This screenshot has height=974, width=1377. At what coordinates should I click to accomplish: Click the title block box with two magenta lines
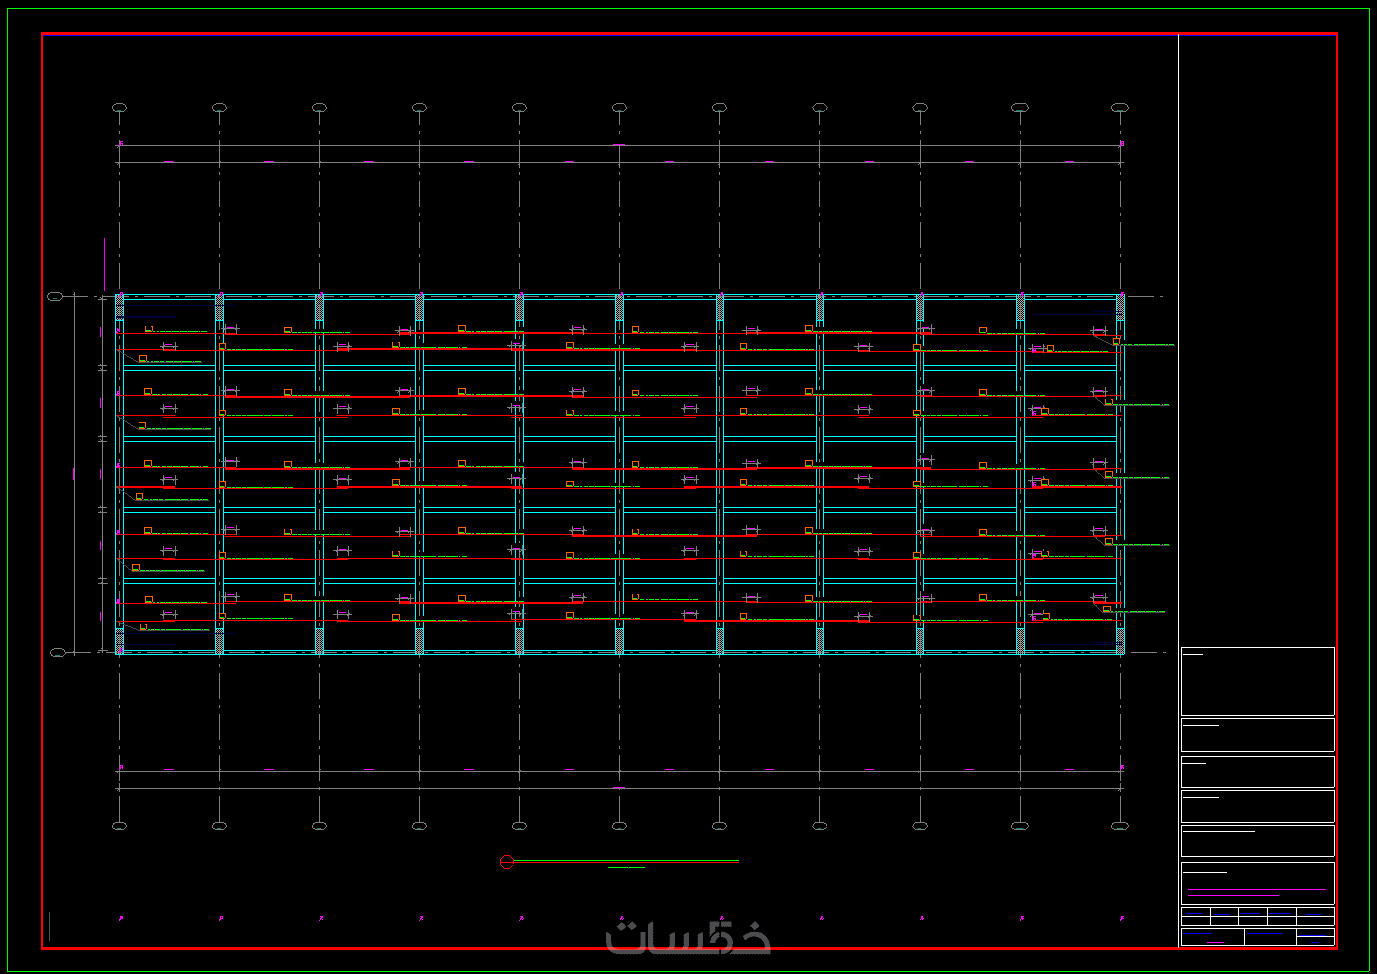(1257, 883)
